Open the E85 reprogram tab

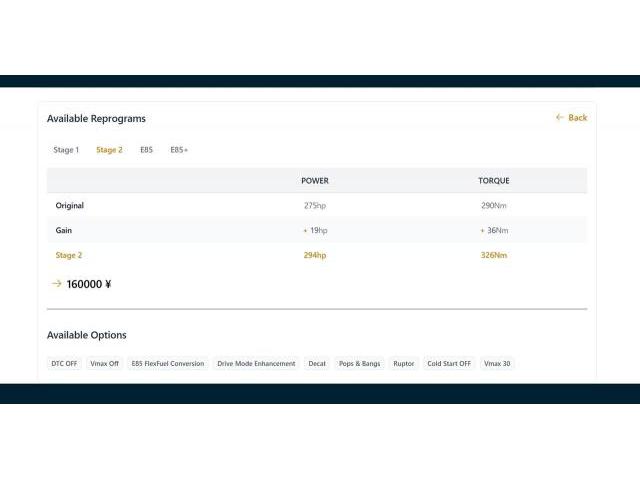click(x=146, y=150)
